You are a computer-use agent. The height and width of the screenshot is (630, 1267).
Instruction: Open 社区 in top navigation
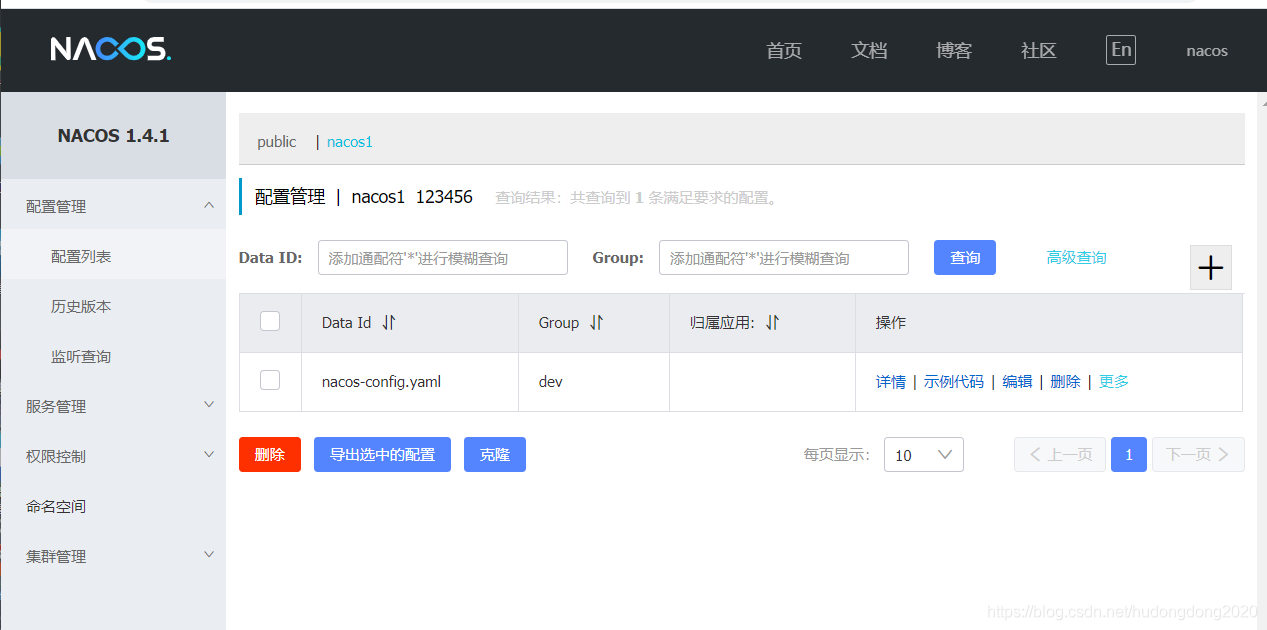point(1039,51)
